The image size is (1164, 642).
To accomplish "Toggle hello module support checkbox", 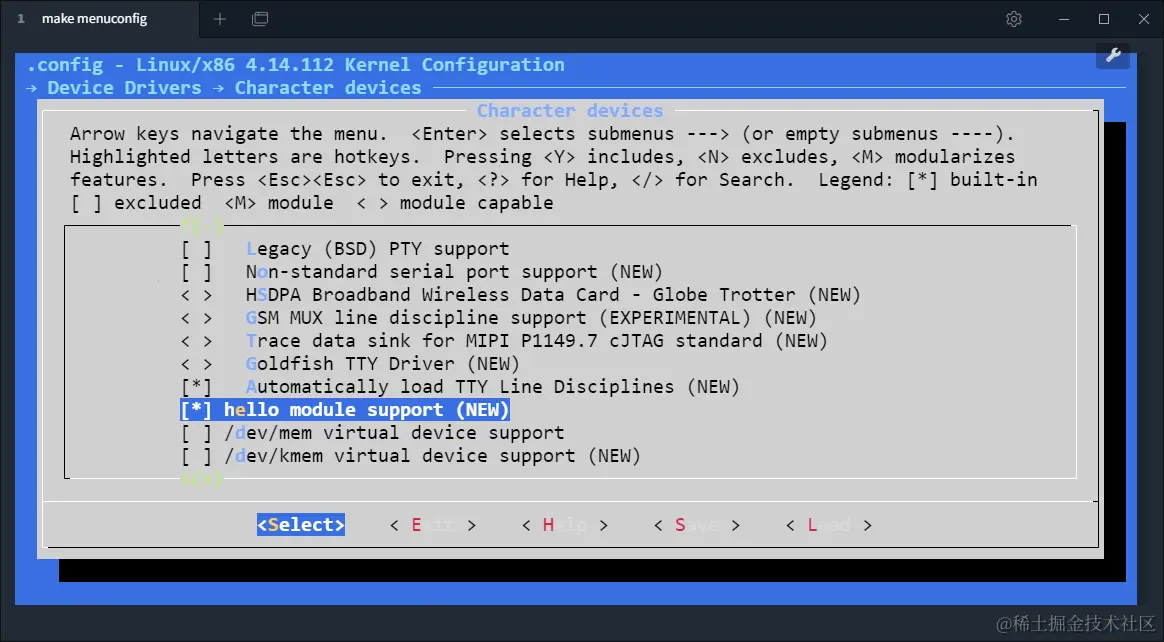I will (x=197, y=410).
